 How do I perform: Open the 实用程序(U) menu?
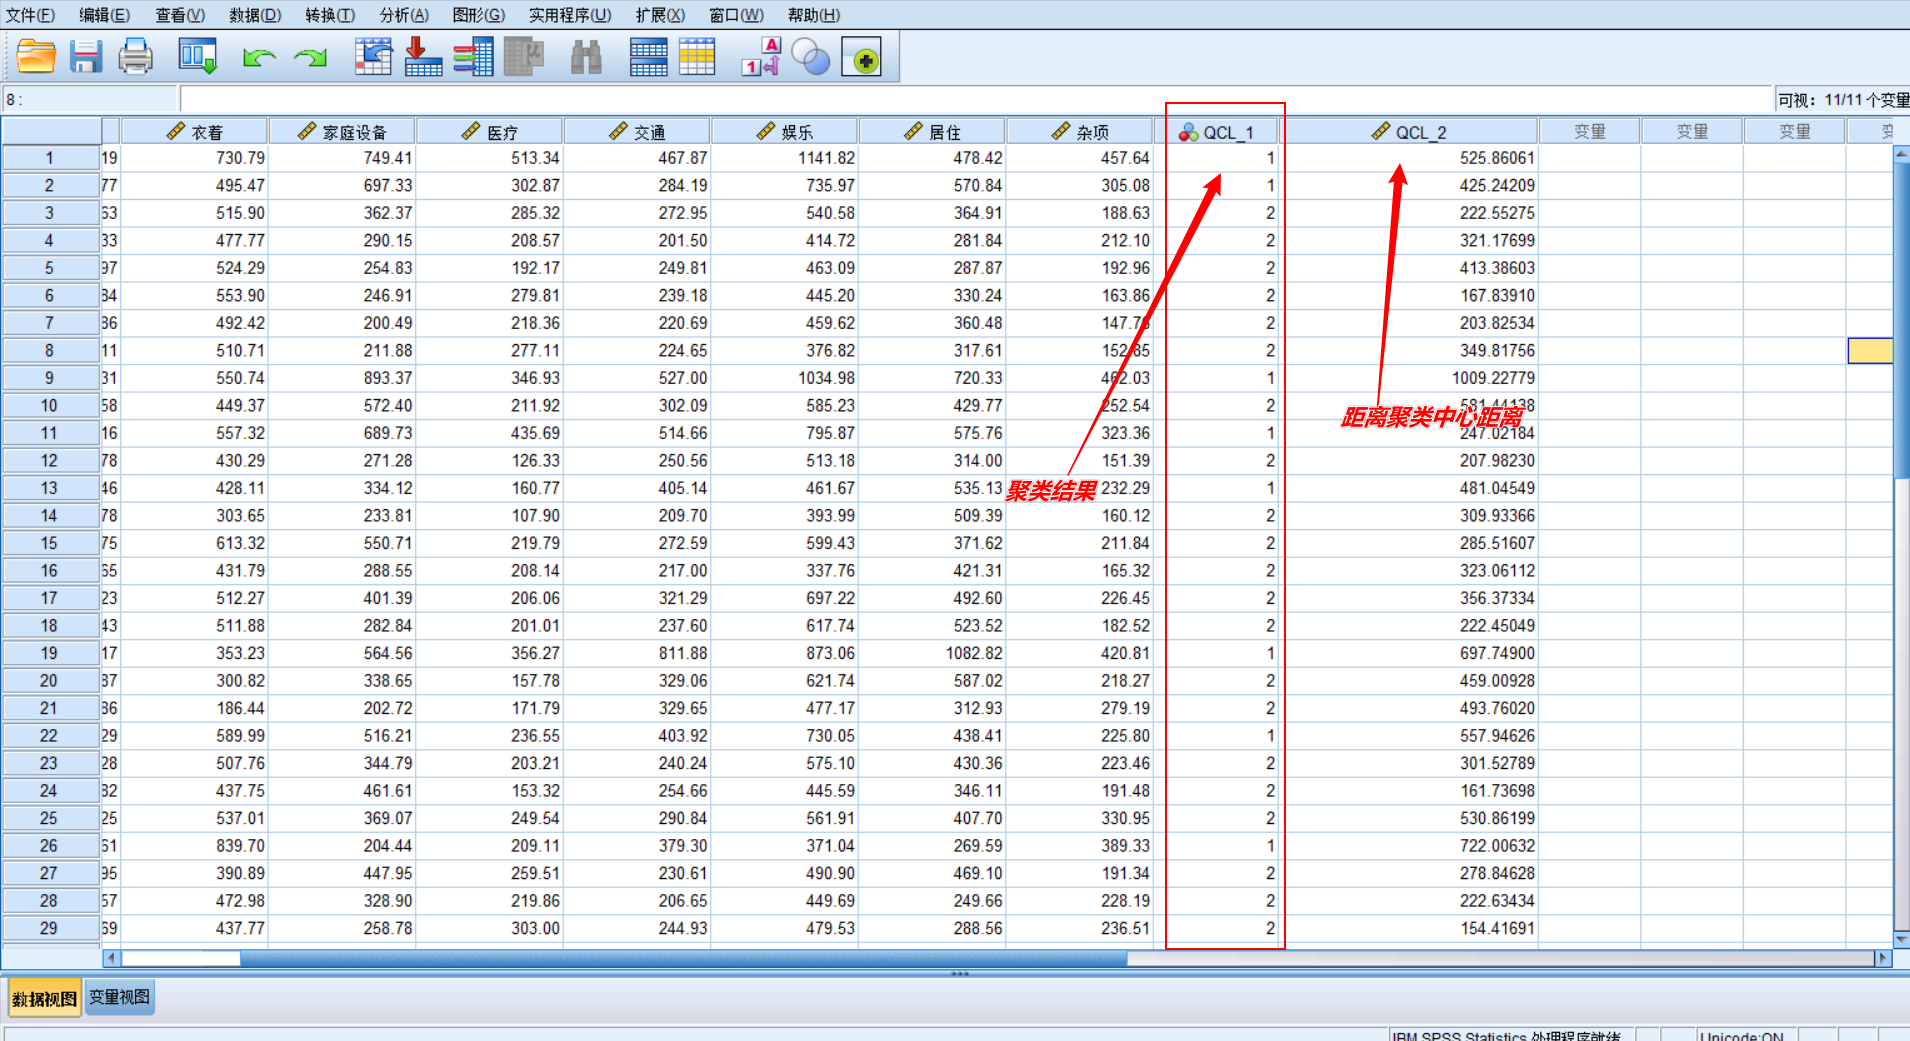[x=570, y=15]
